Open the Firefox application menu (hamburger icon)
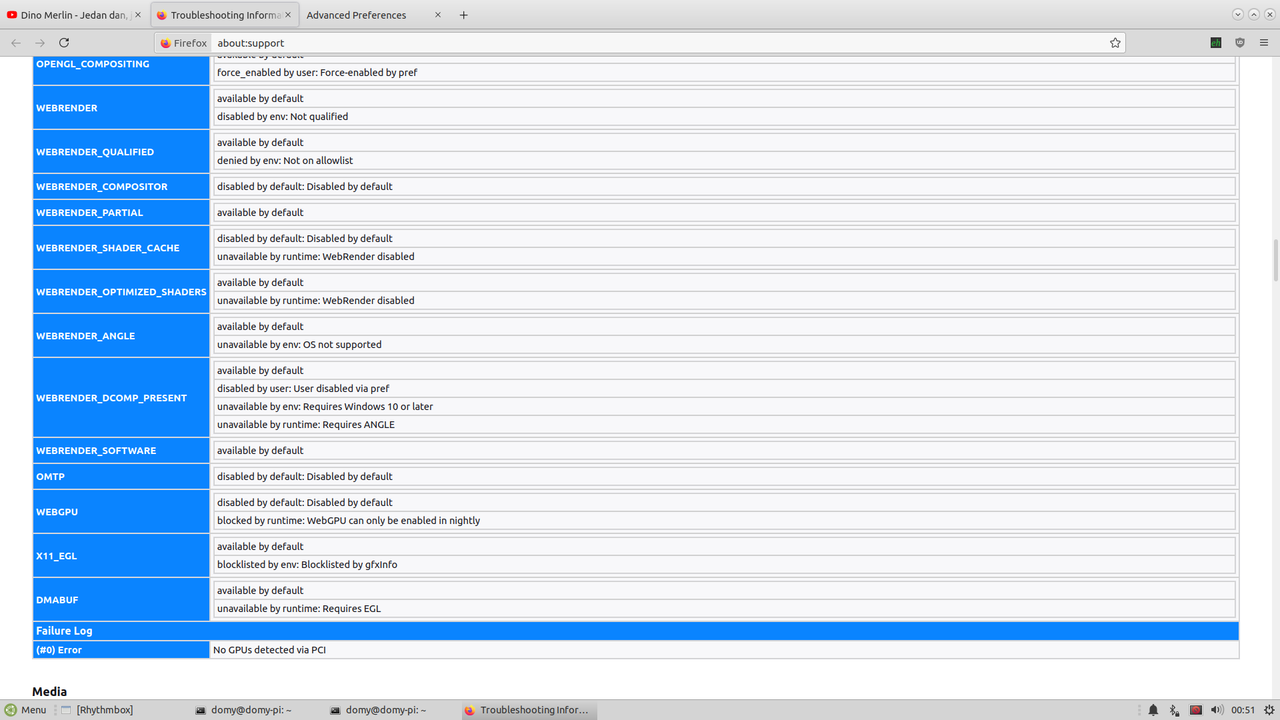 (1264, 42)
